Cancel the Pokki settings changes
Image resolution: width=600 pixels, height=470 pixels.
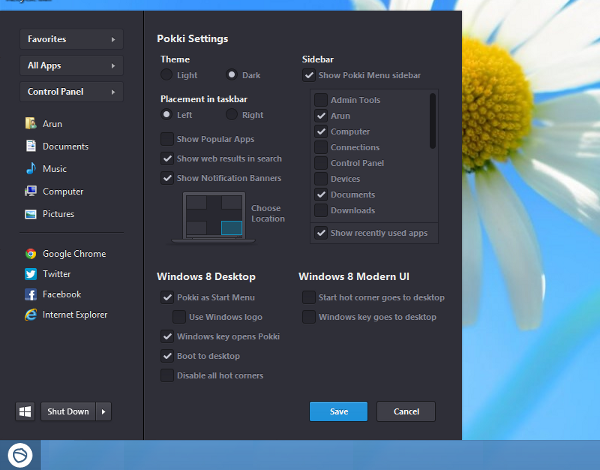point(406,411)
